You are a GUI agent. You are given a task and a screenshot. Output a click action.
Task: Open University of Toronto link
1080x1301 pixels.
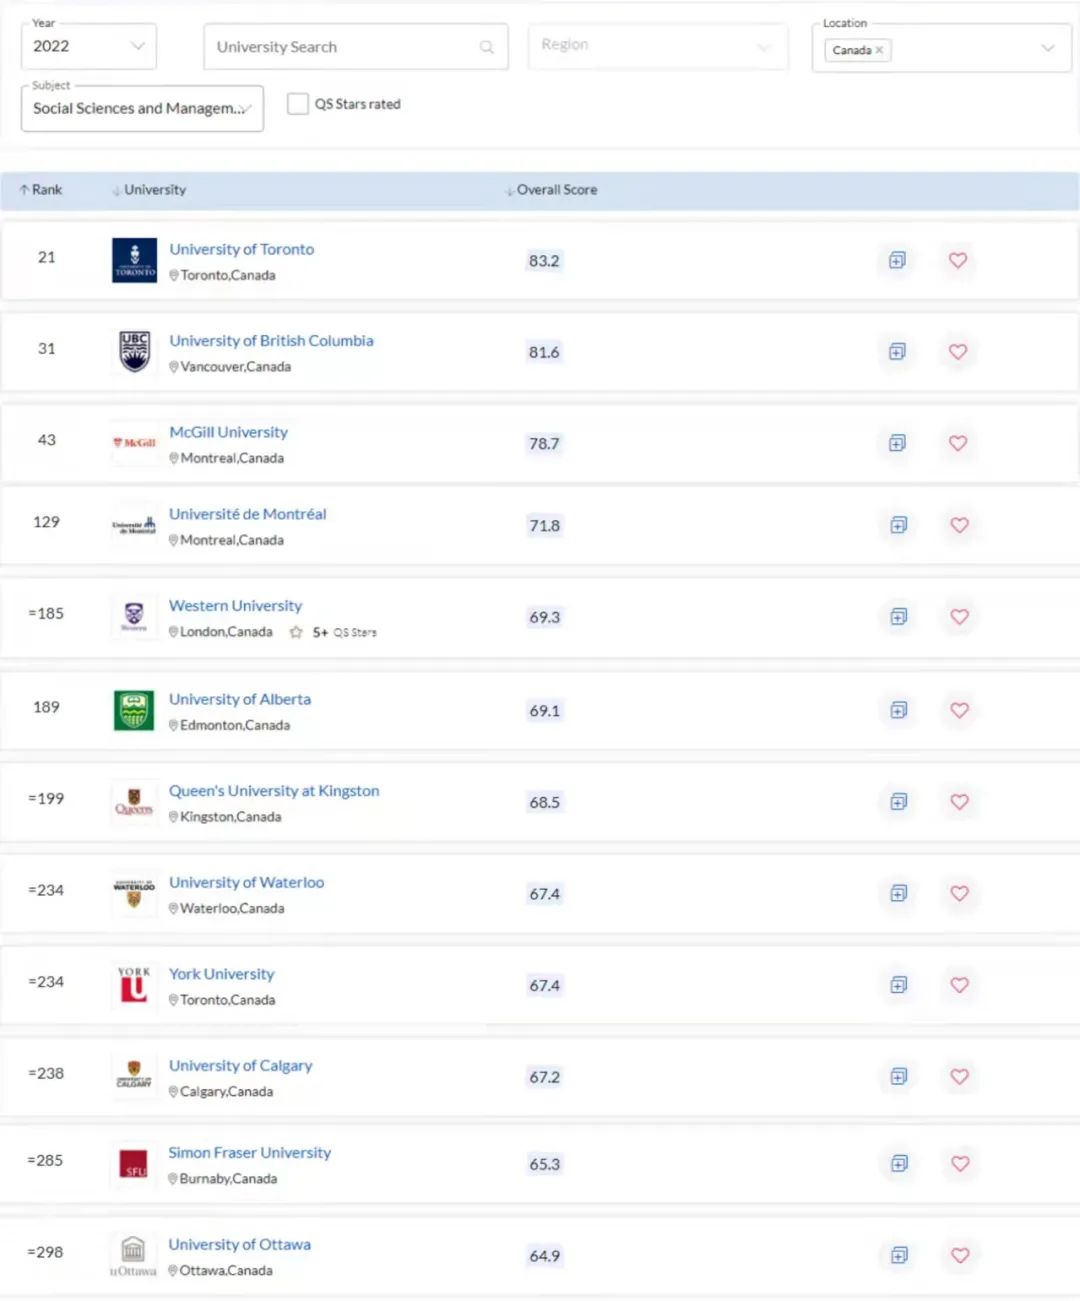241,249
